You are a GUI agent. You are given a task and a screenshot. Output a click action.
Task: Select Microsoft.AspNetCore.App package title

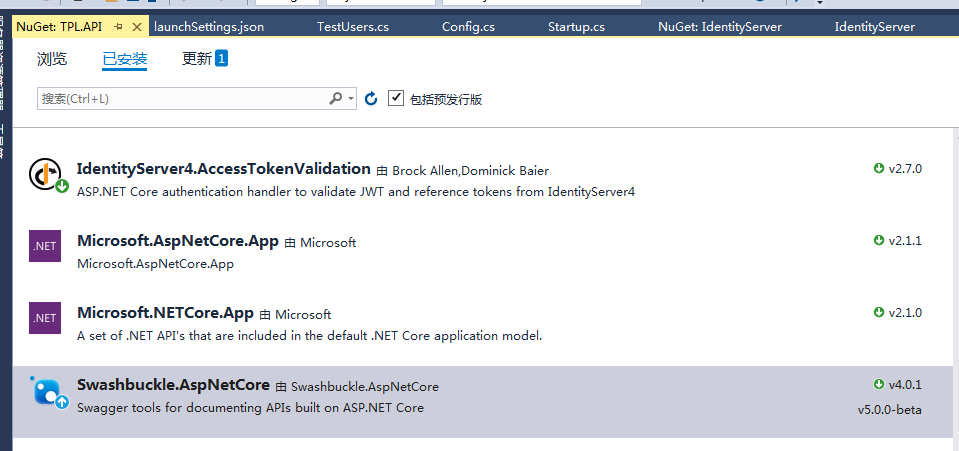(x=178, y=241)
